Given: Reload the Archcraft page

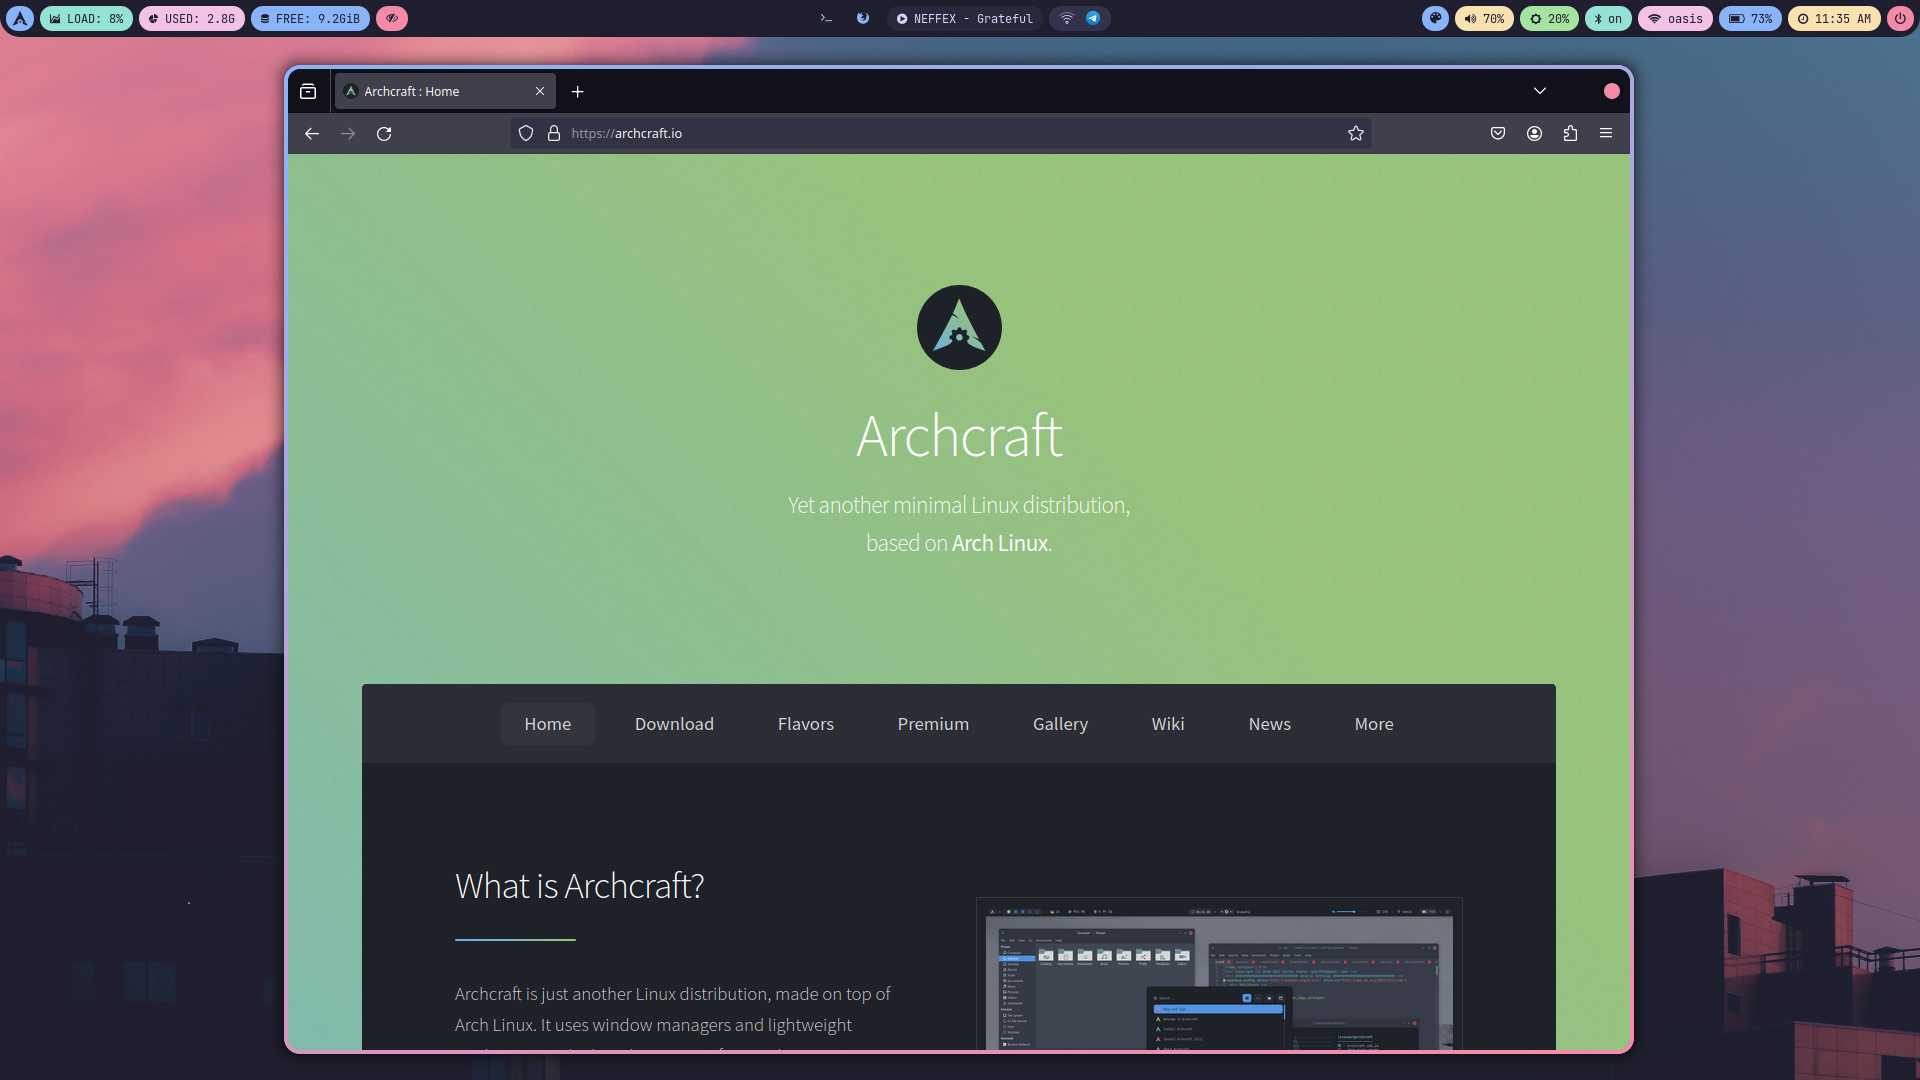Looking at the screenshot, I should 384,133.
